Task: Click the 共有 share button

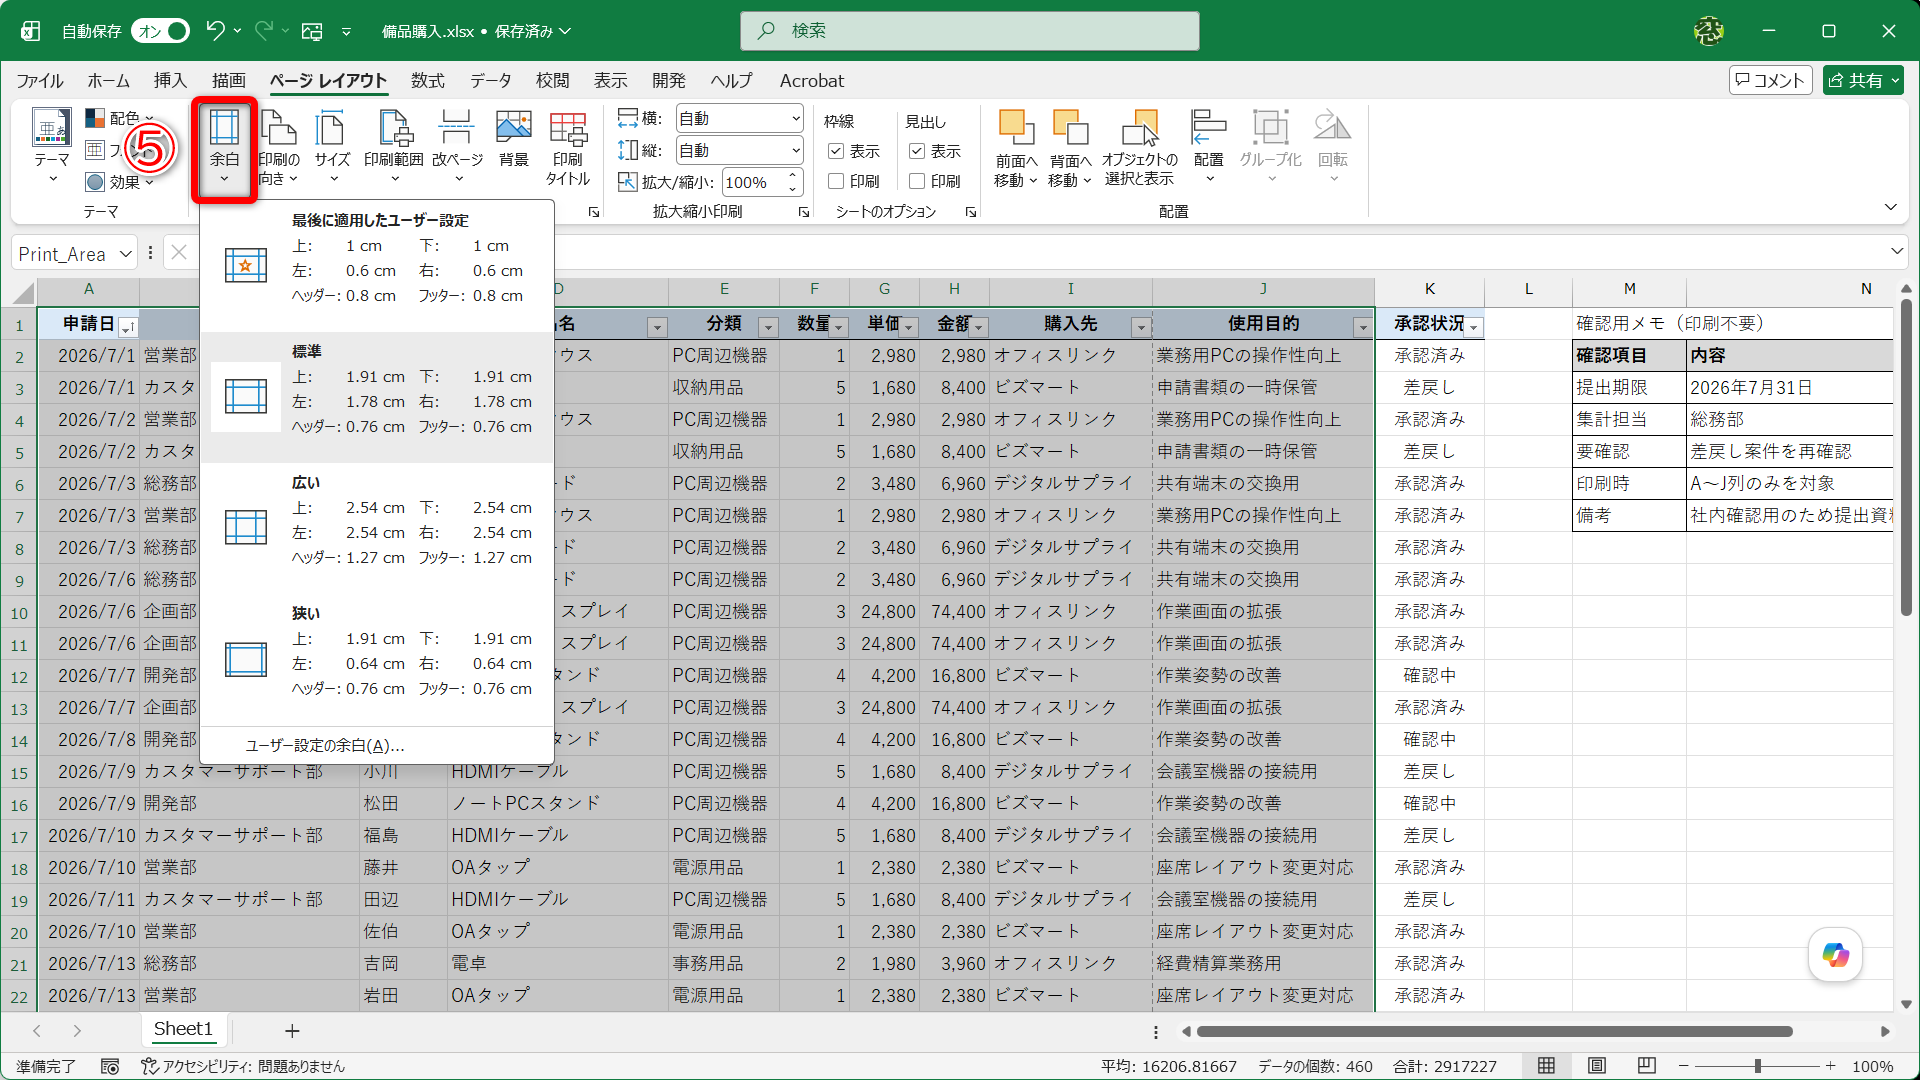Action: point(1863,81)
